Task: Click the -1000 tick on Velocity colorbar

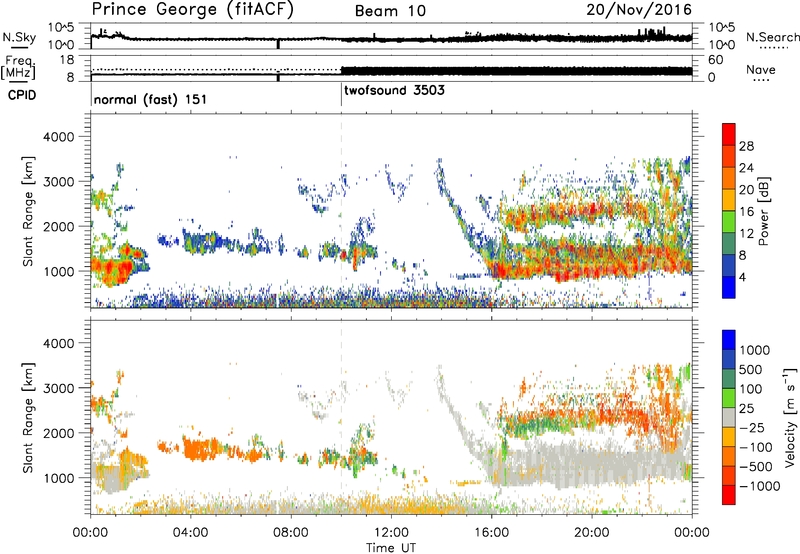Action: [760, 486]
